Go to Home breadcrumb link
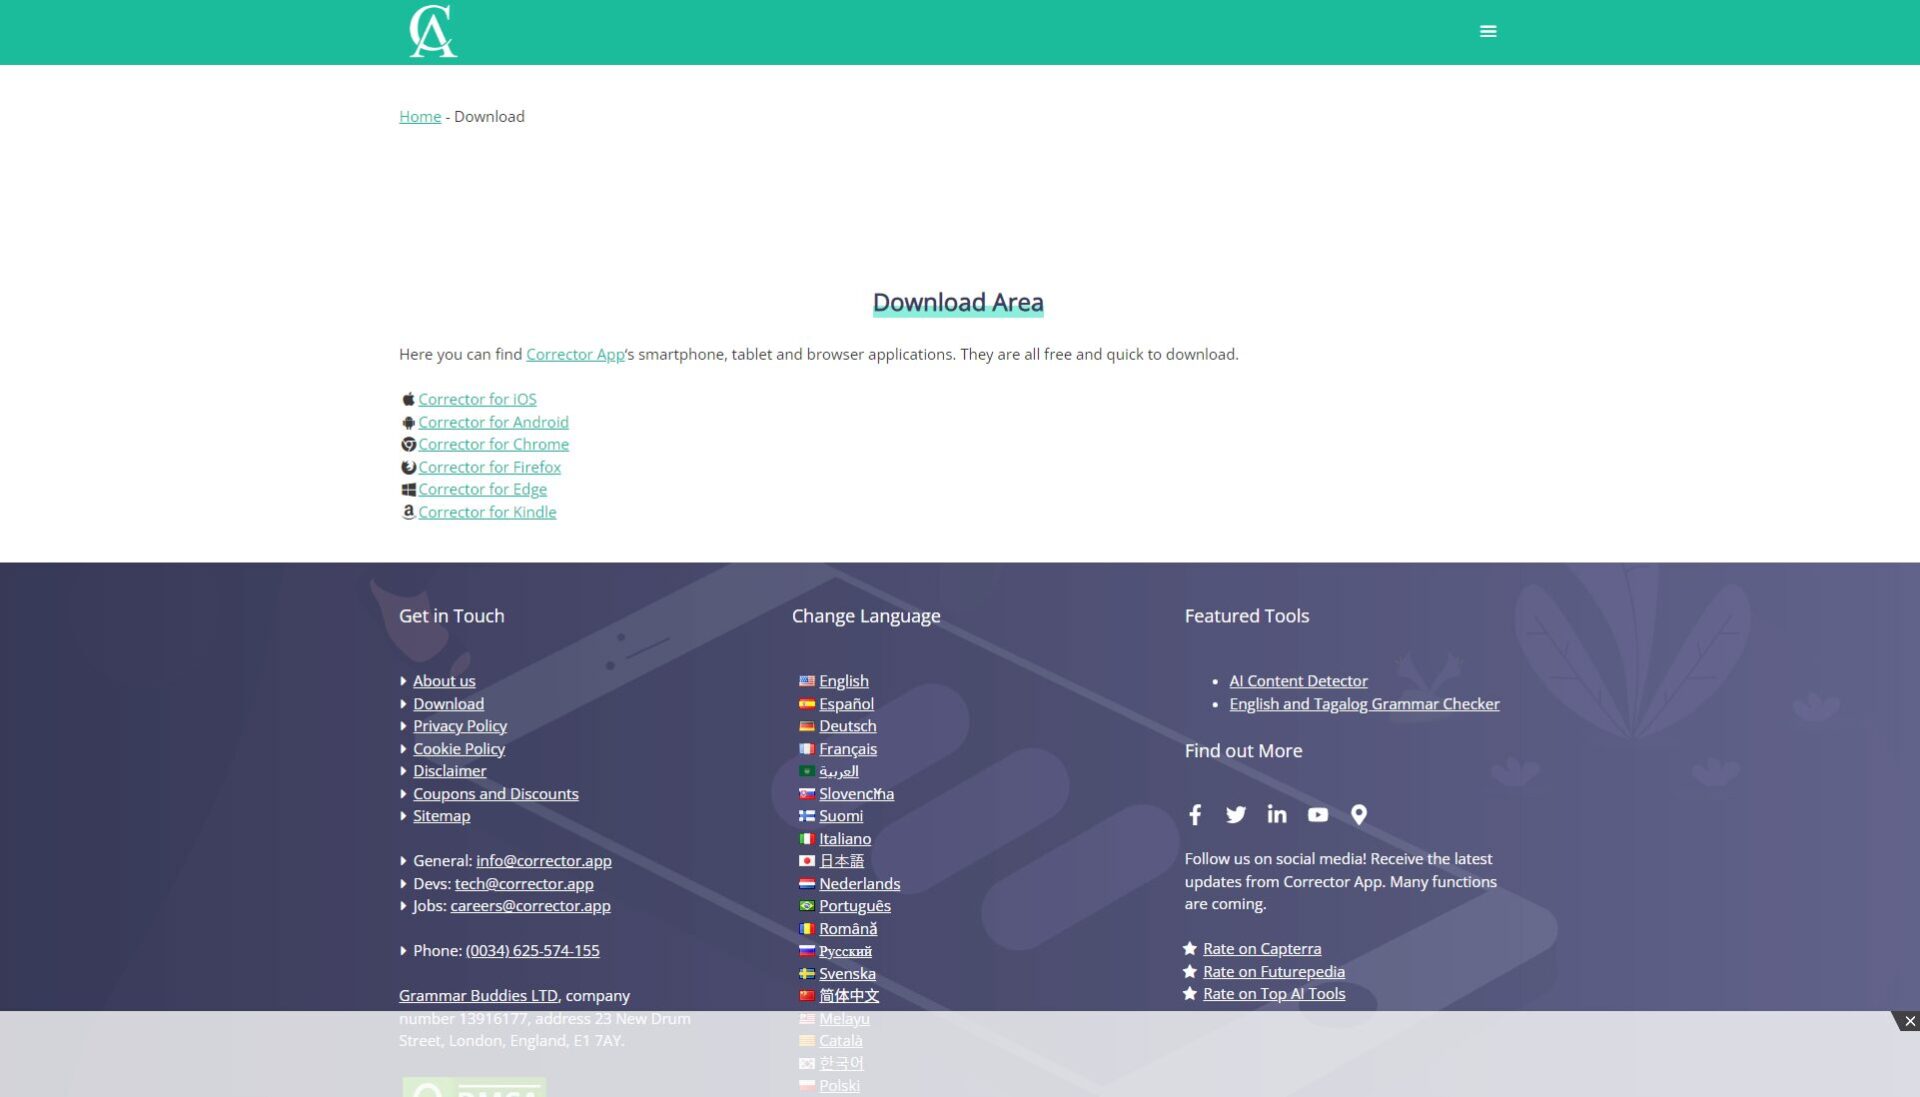Screen dimensions: 1920x1097 419,116
